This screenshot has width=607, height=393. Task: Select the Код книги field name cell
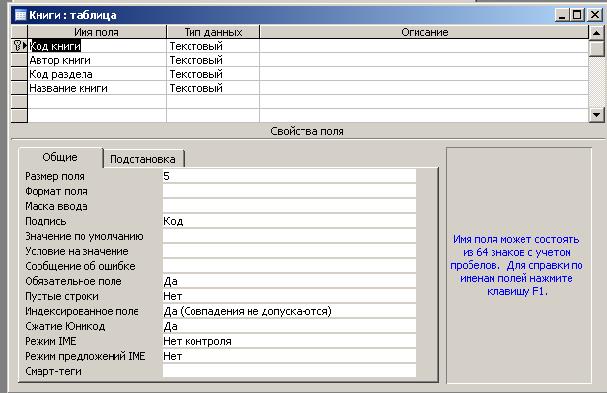[x=97, y=46]
